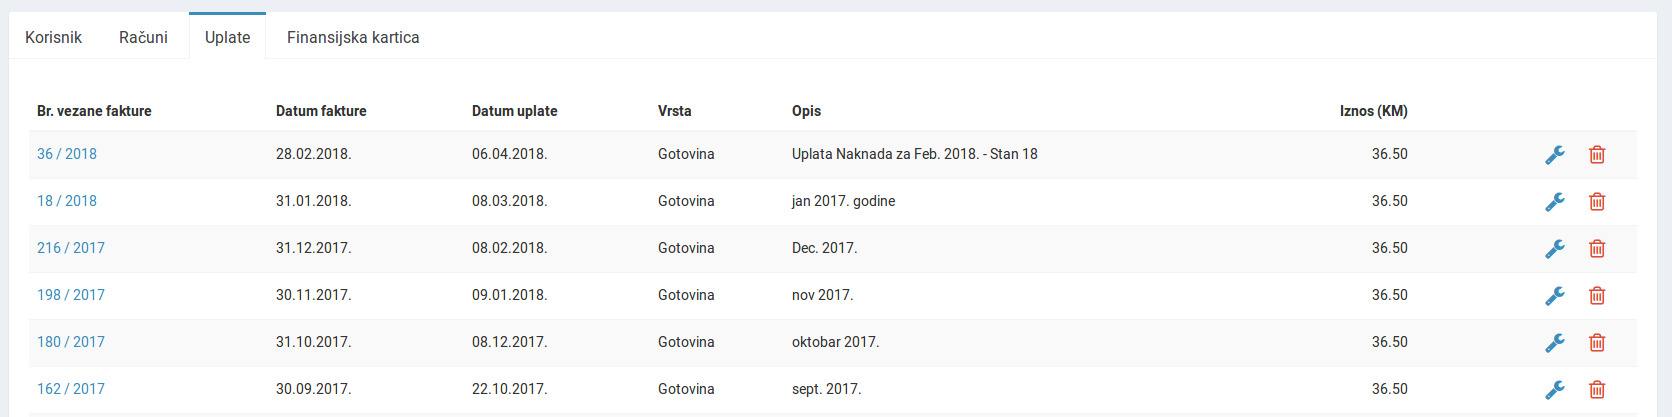Viewport: 1672px width, 417px height.
Task: Edit payment for invoice 36 / 2018
Action: [1555, 155]
